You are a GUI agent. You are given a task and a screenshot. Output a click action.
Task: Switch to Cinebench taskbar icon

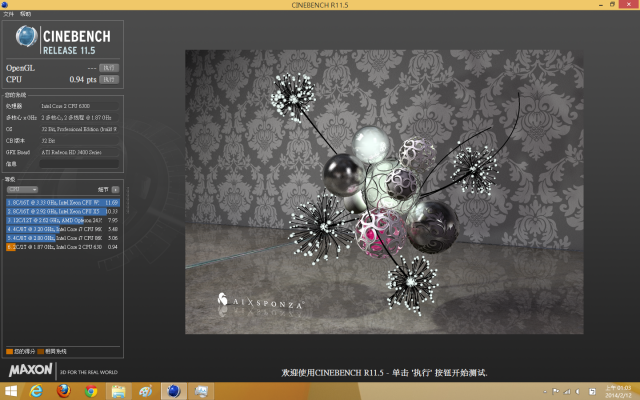click(174, 391)
